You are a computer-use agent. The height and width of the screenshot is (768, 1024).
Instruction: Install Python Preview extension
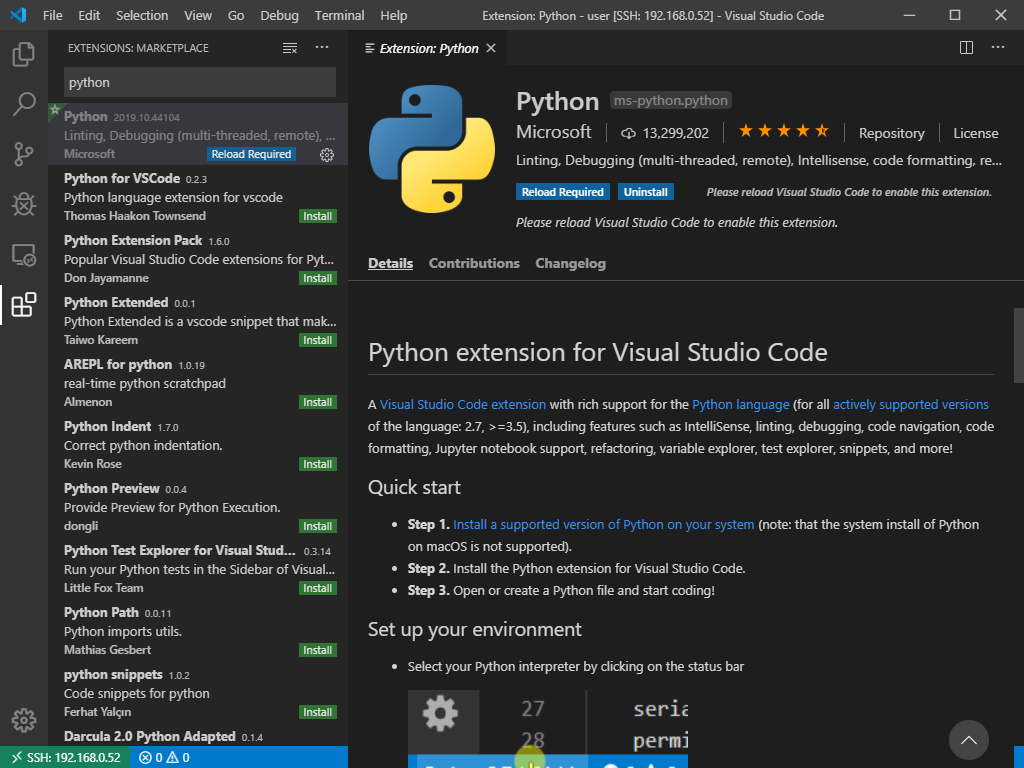pyautogui.click(x=317, y=526)
